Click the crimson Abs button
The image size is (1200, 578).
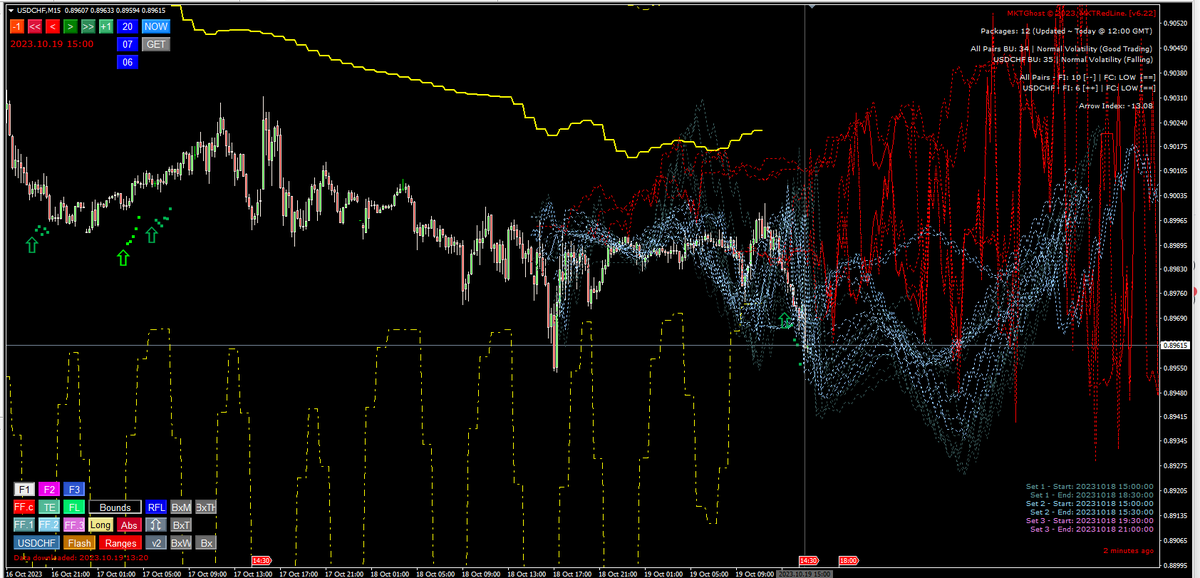click(129, 525)
